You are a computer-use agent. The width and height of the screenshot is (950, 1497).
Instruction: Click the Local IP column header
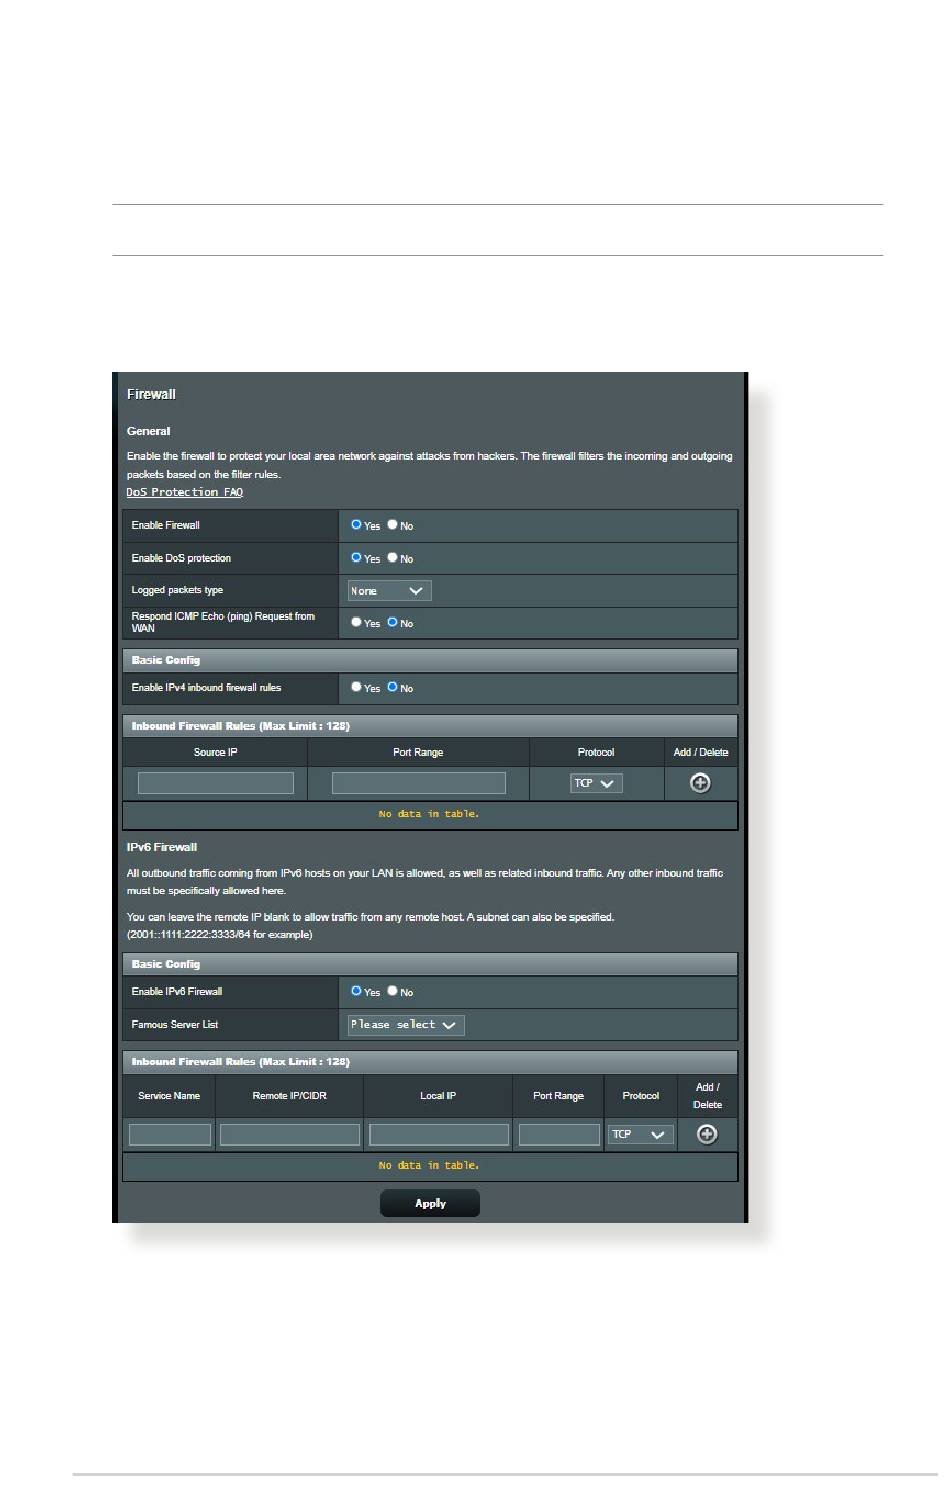(438, 1096)
